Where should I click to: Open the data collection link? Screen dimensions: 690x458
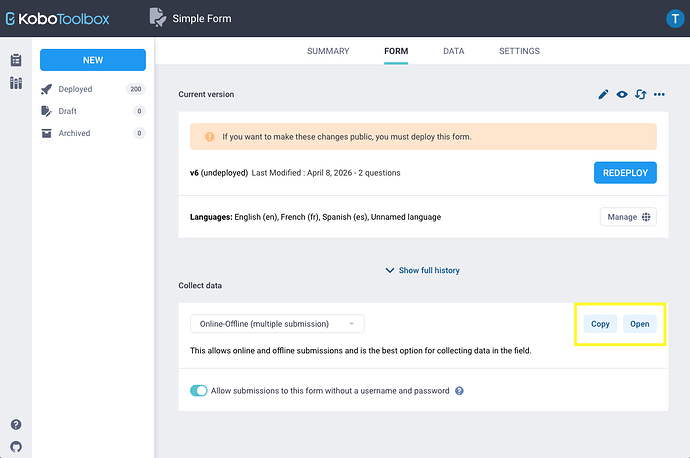[x=639, y=324]
